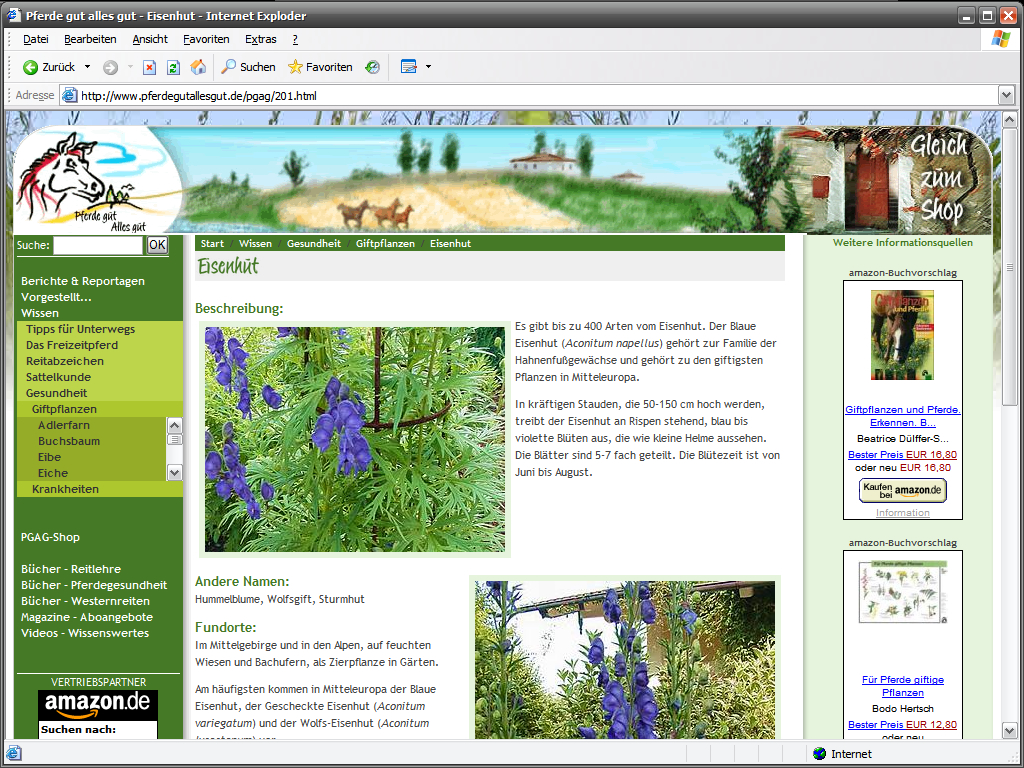Click the Giftpflanzen und Pferde book cover
The width and height of the screenshot is (1024, 768).
pos(903,335)
